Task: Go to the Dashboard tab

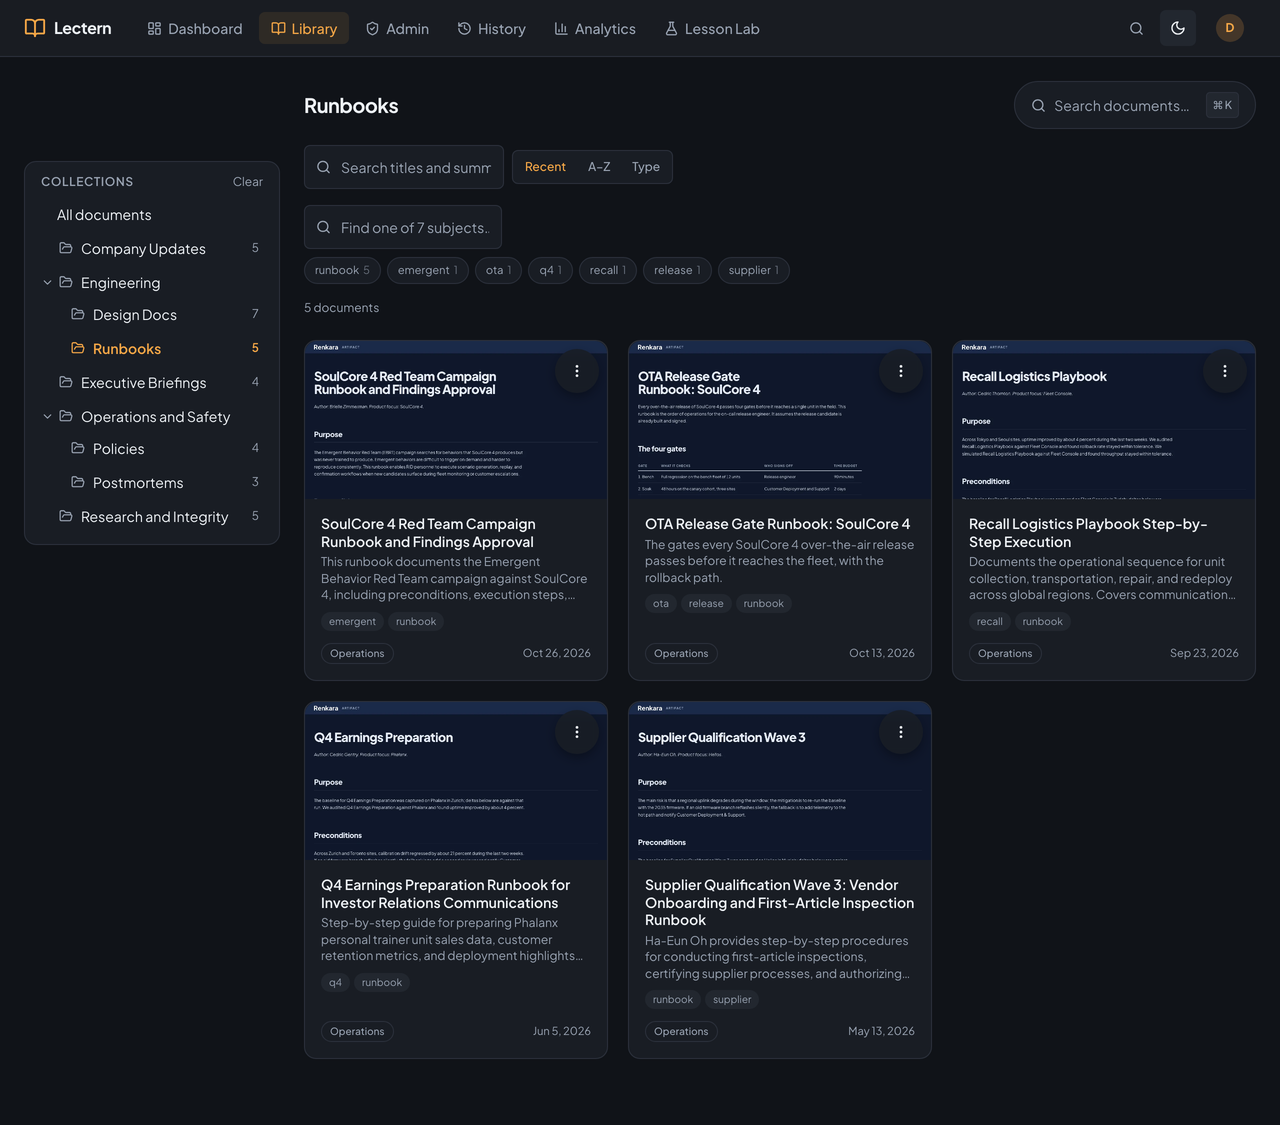Action: (195, 29)
